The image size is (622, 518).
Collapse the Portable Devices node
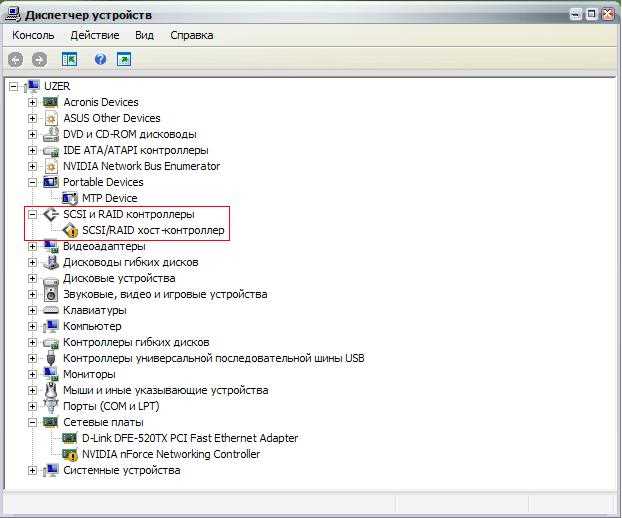[x=33, y=182]
